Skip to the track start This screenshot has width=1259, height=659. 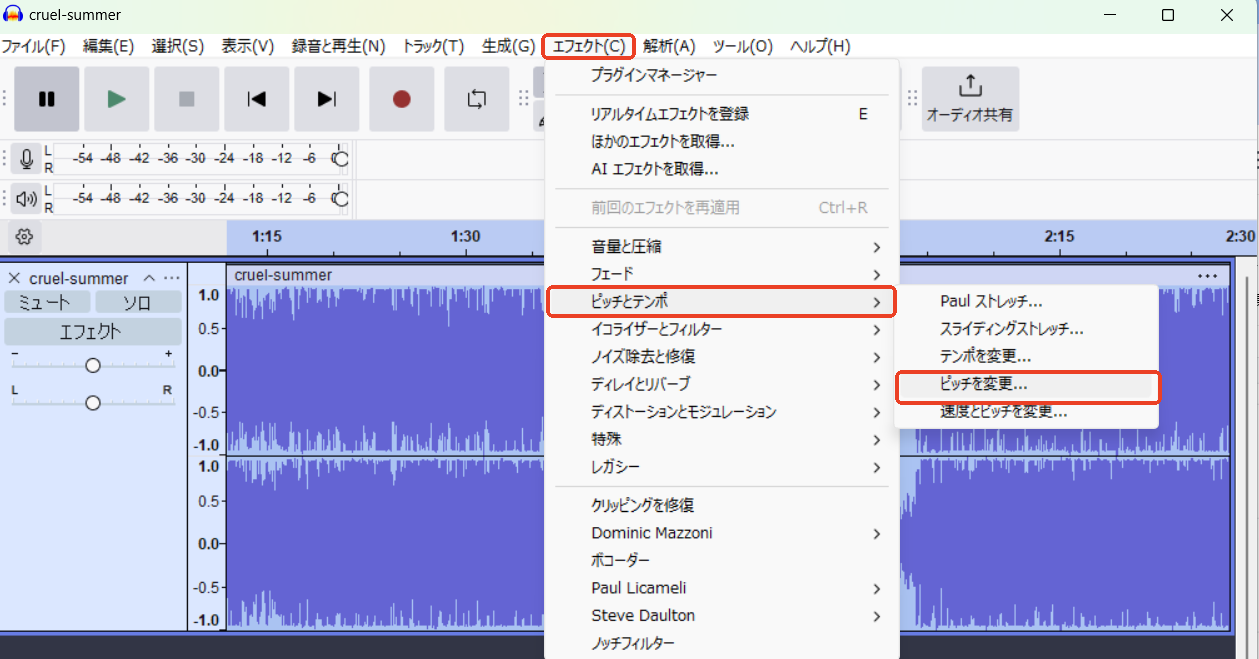(256, 98)
